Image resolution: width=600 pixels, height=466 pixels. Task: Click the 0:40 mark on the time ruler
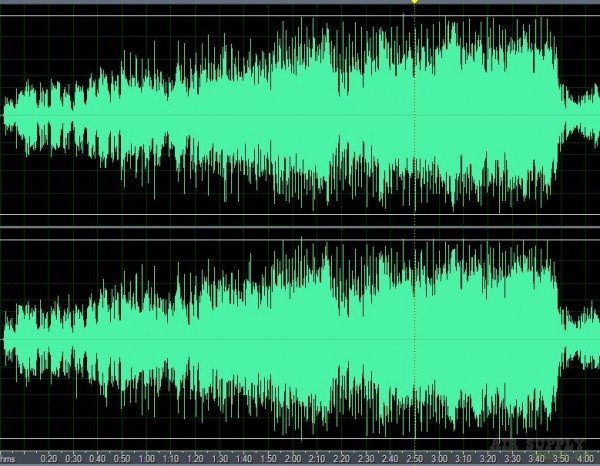98,458
